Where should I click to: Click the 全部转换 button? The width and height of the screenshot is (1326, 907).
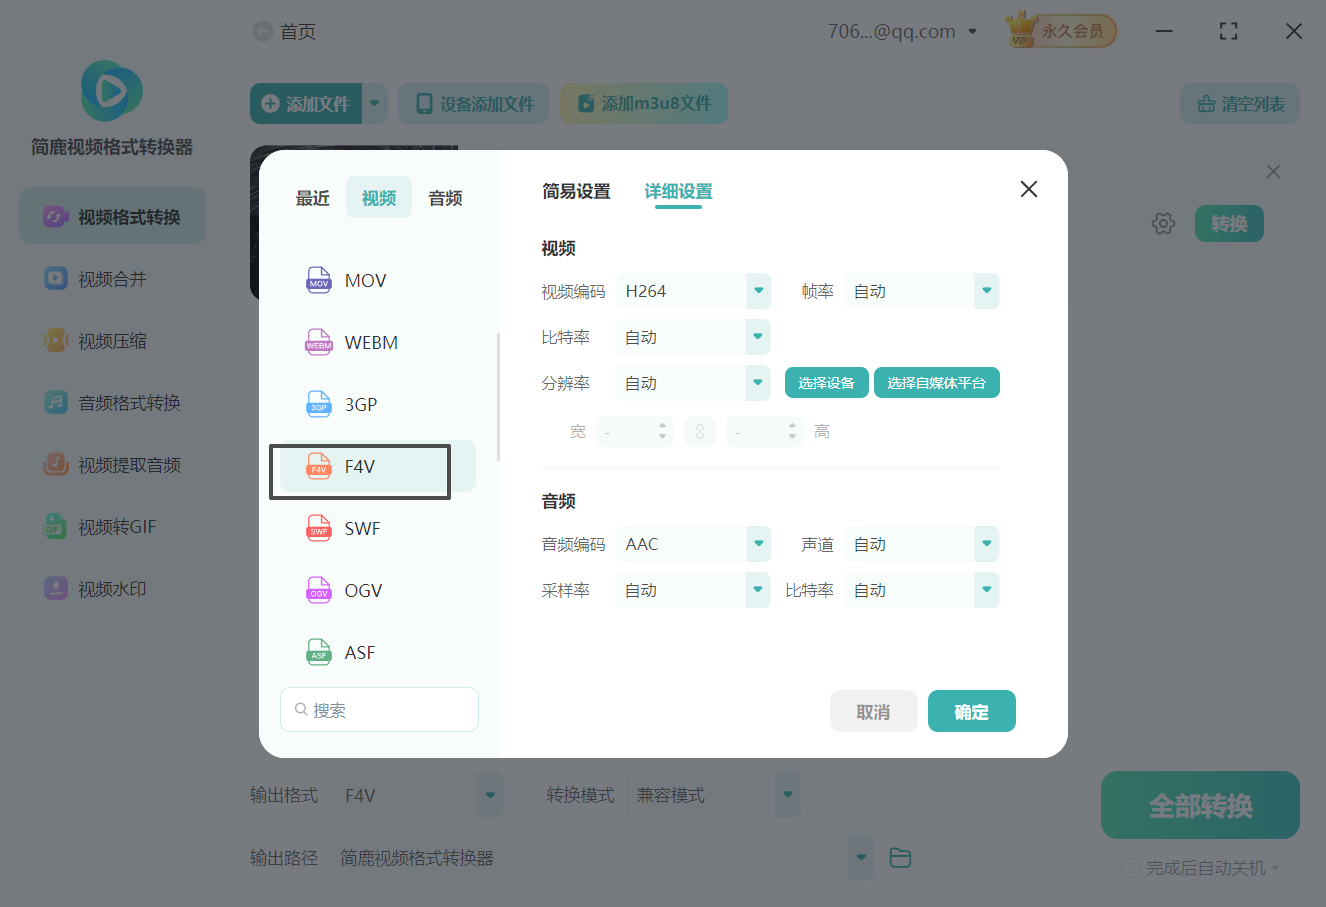coord(1199,804)
